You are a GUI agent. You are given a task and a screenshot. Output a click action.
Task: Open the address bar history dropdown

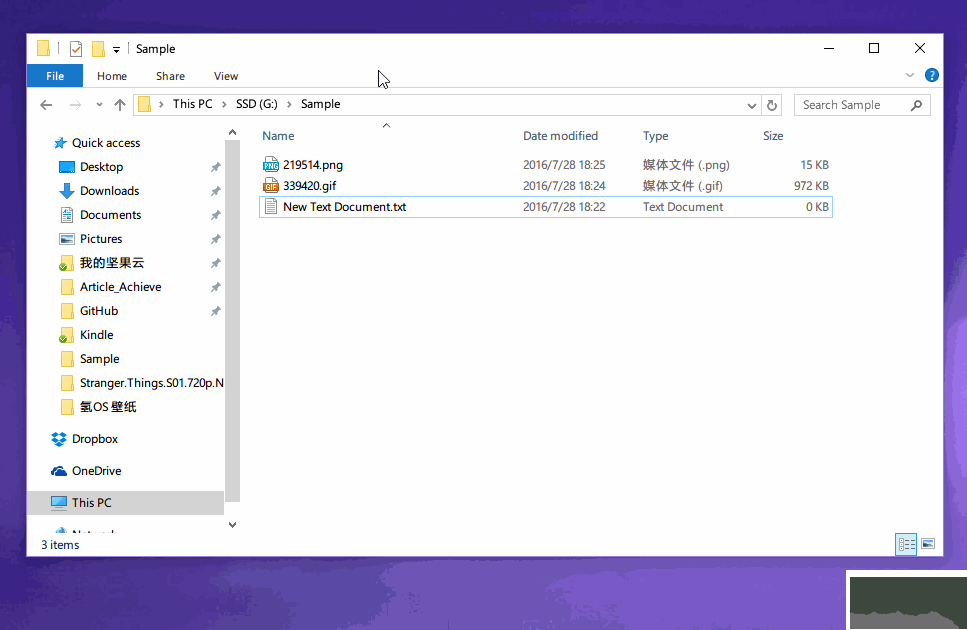pos(752,105)
